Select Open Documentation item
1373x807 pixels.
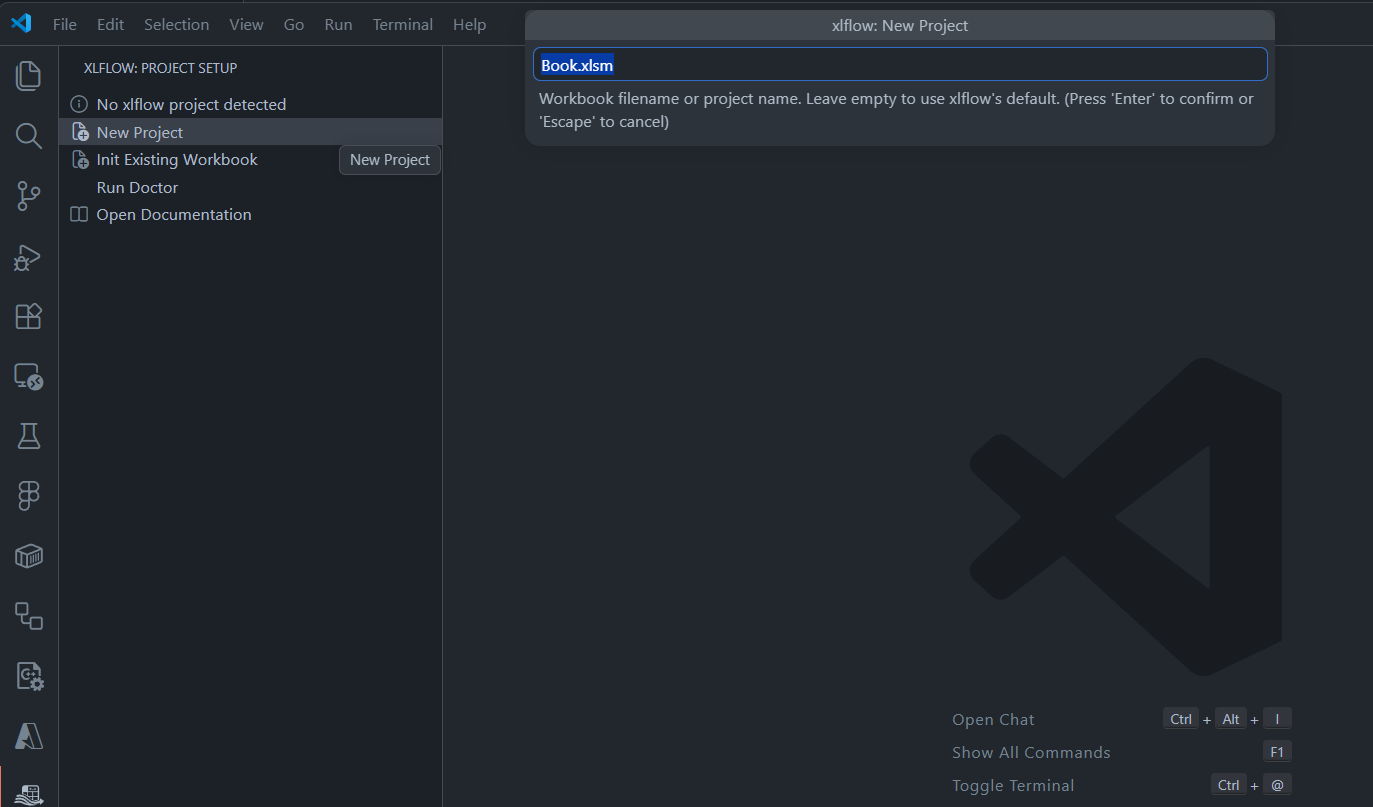click(250, 215)
